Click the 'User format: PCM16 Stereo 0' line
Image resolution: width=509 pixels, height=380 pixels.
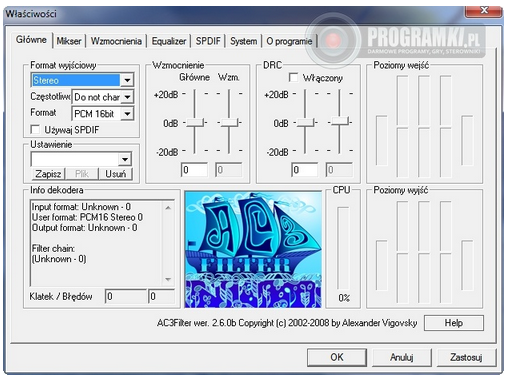pyautogui.click(x=87, y=217)
